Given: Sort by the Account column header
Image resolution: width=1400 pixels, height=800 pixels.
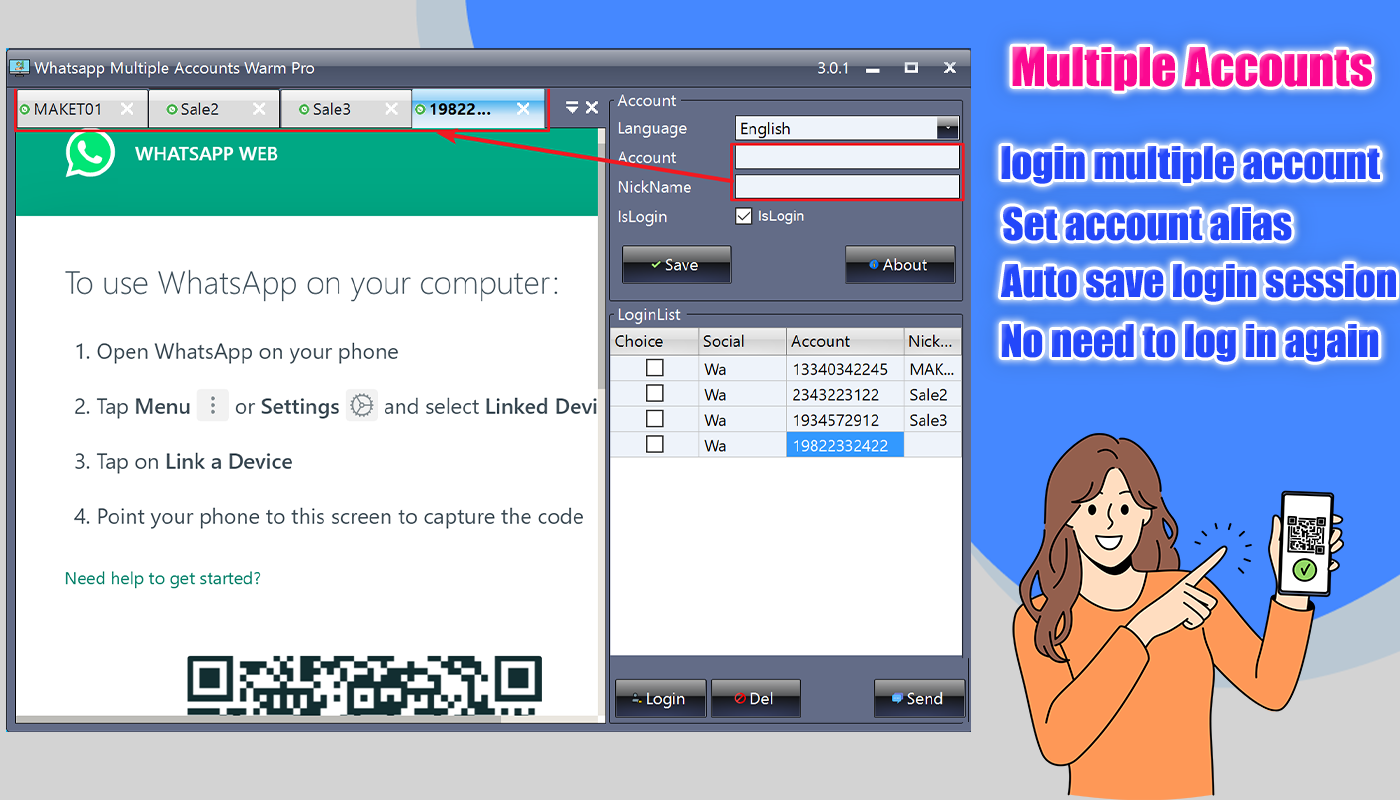Looking at the screenshot, I should click(x=845, y=341).
